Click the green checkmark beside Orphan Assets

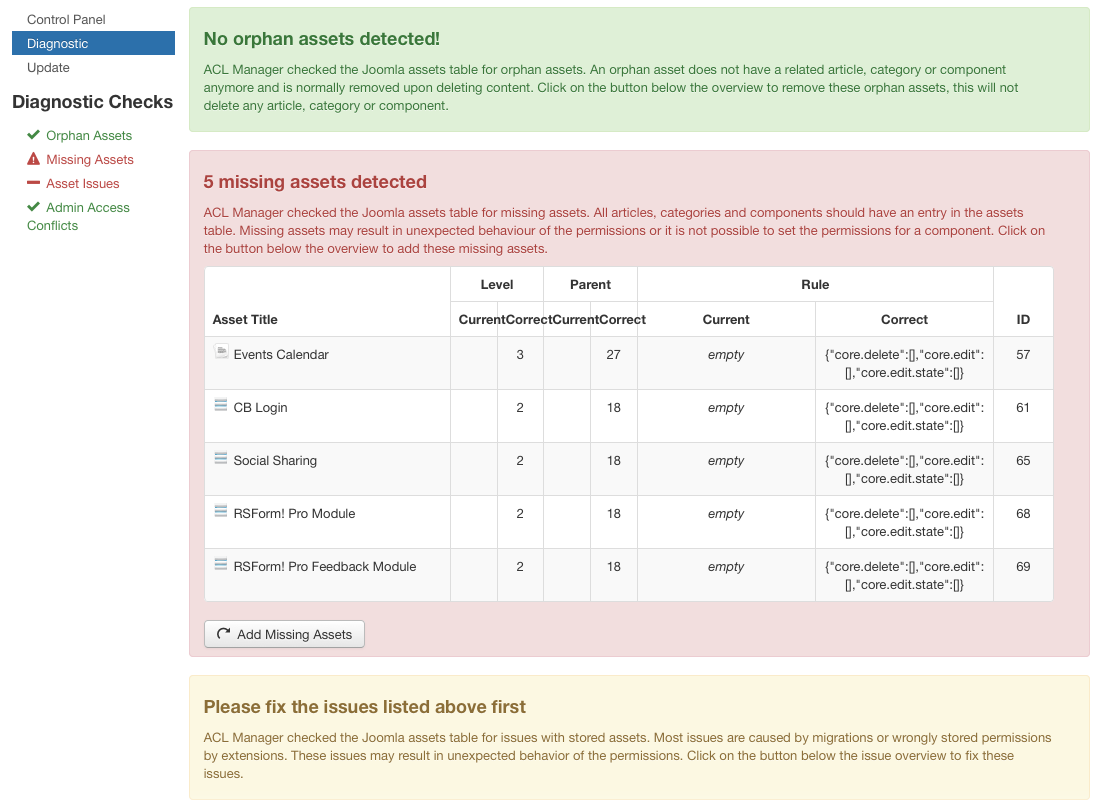(33, 135)
